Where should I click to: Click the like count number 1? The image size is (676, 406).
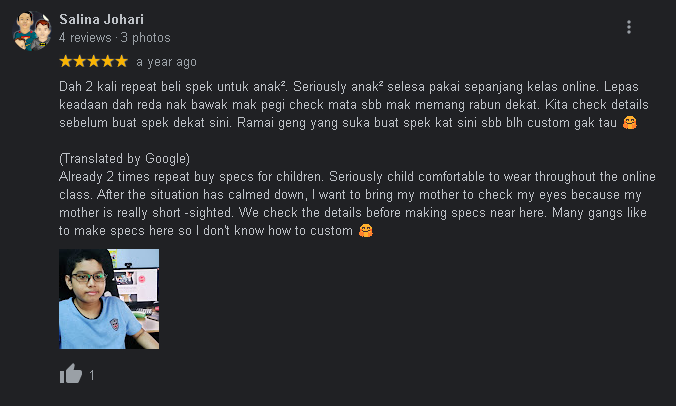tap(92, 375)
